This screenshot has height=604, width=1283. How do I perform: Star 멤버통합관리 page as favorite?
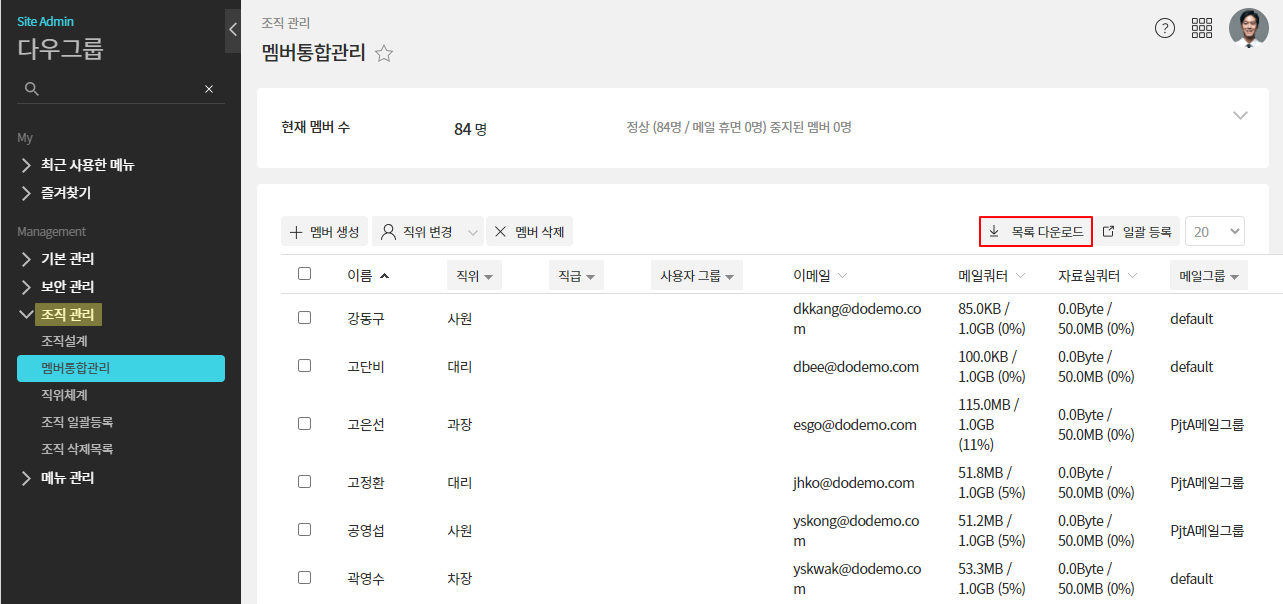pos(384,54)
